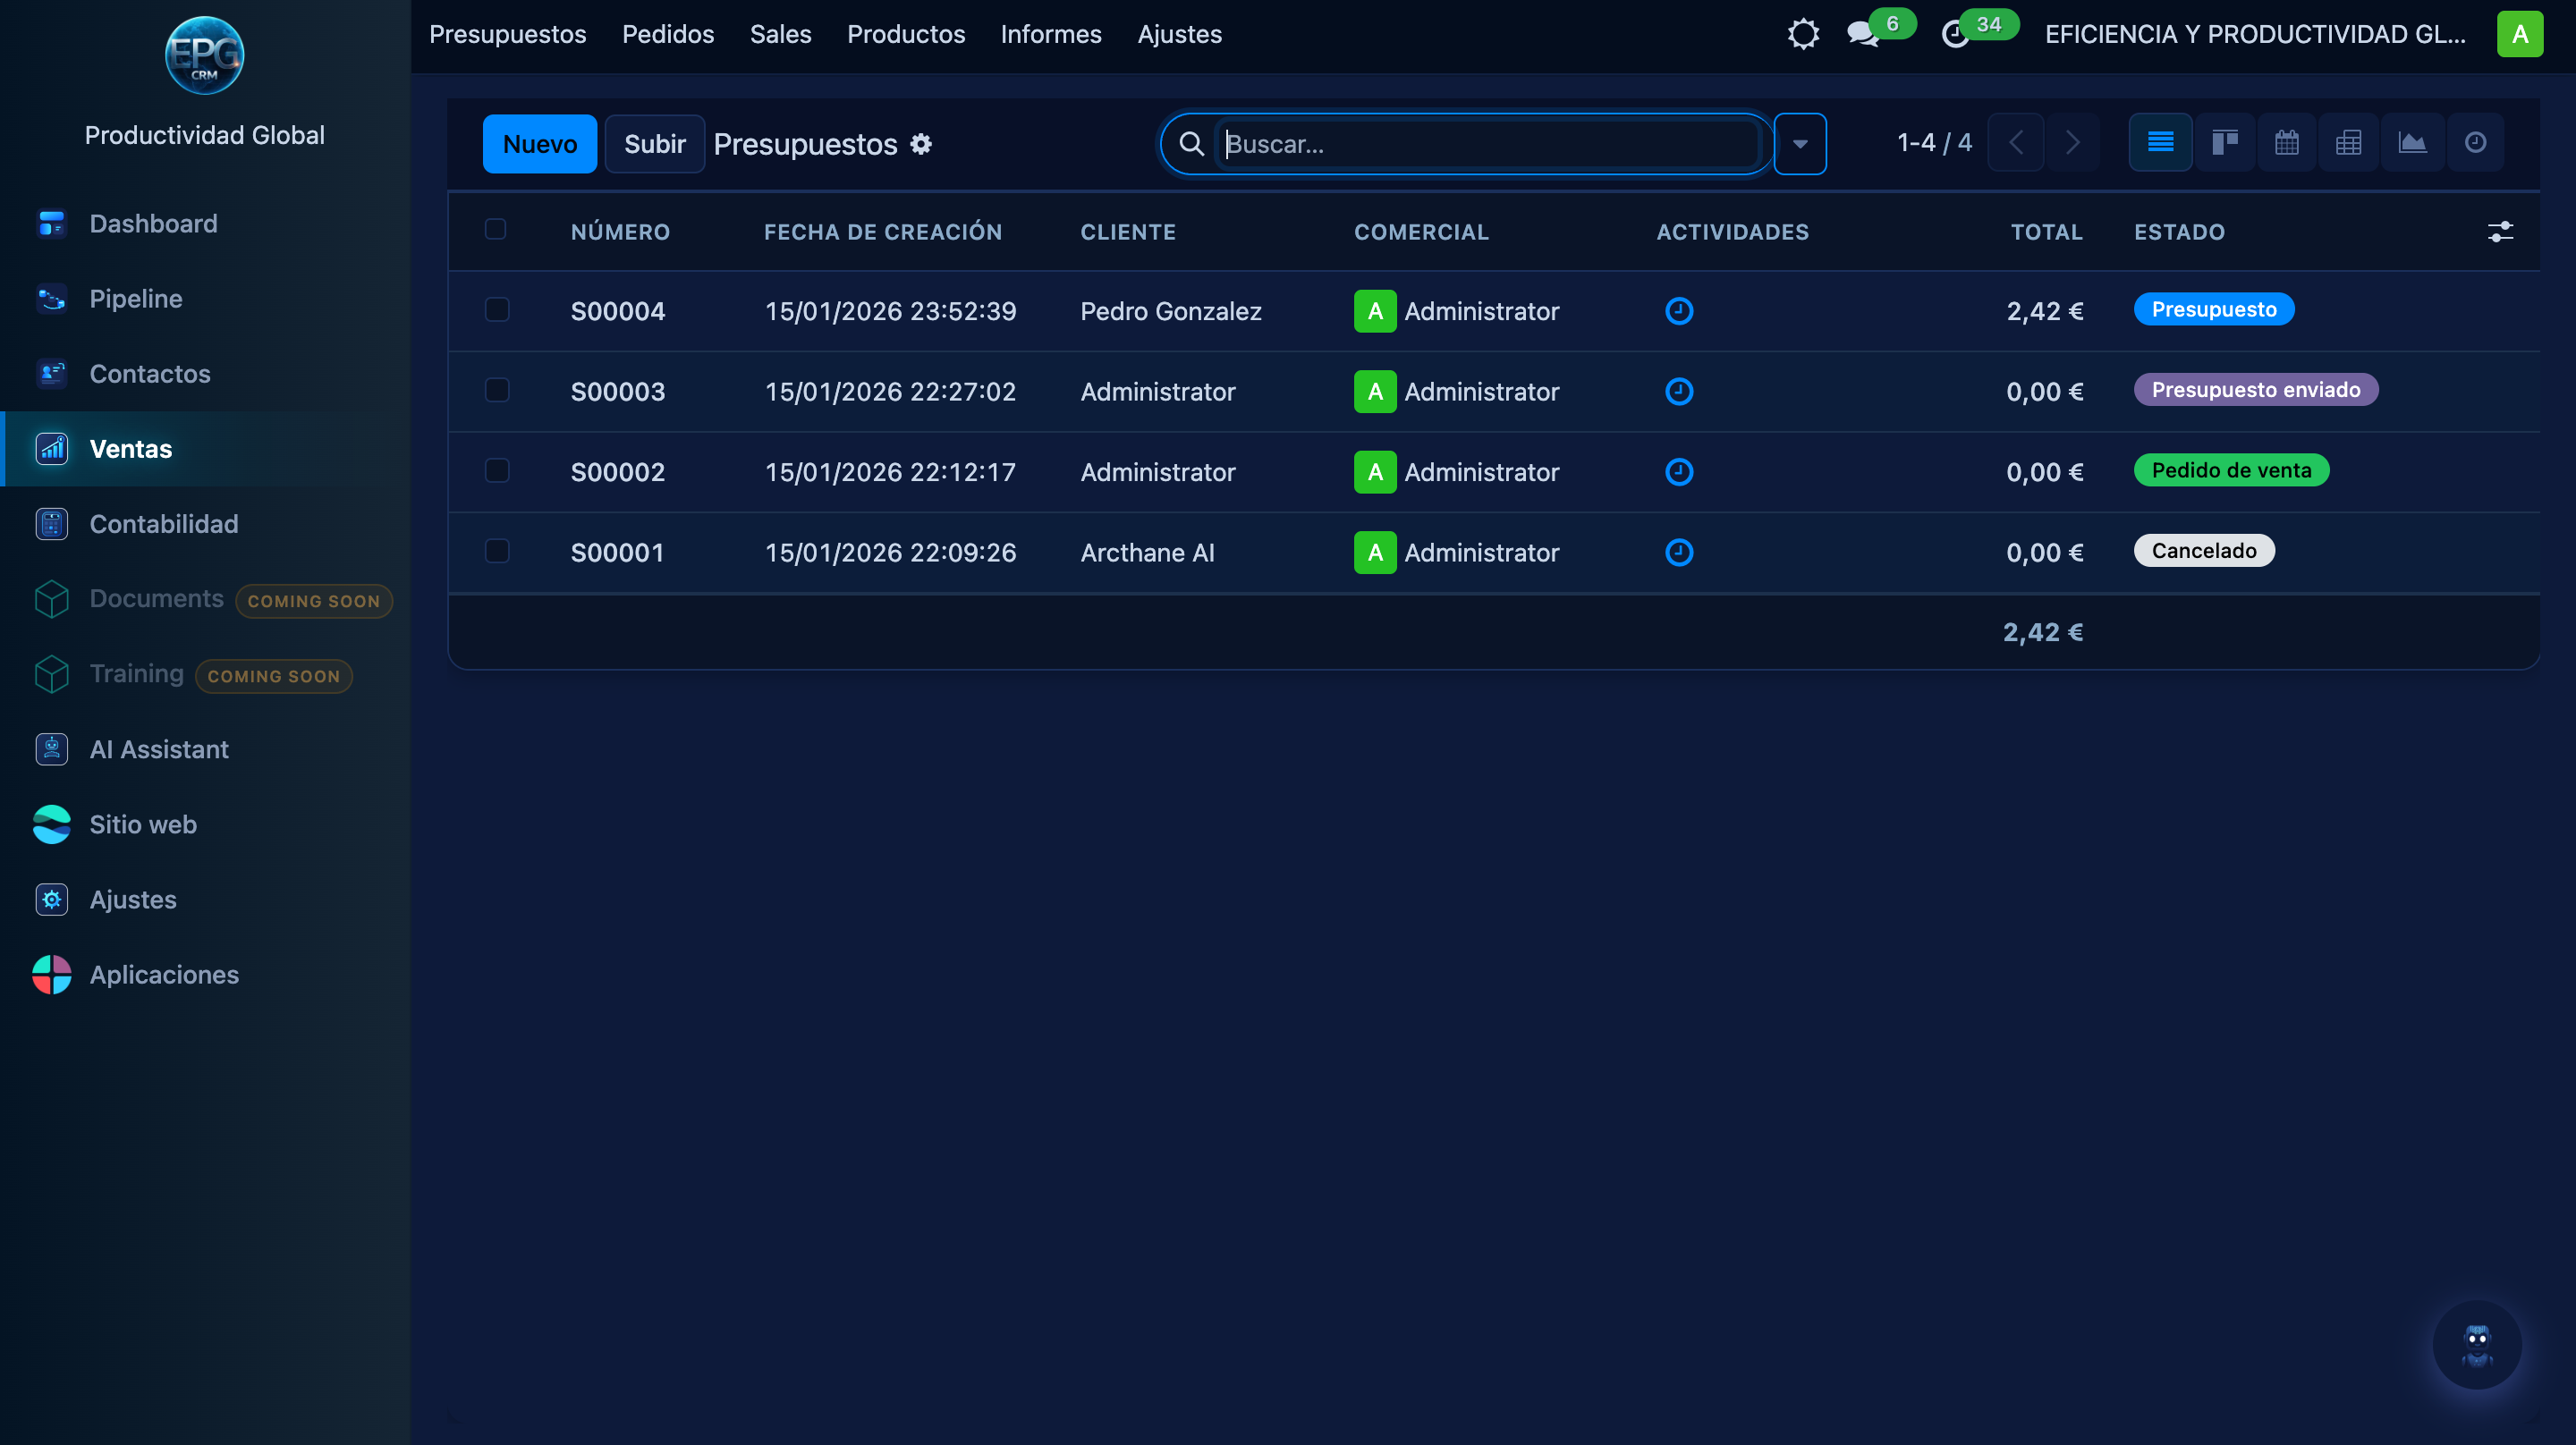Screen dimensions: 2576x1445
Task: Check the checkbox for cancelled quote S00001
Action: coord(496,552)
